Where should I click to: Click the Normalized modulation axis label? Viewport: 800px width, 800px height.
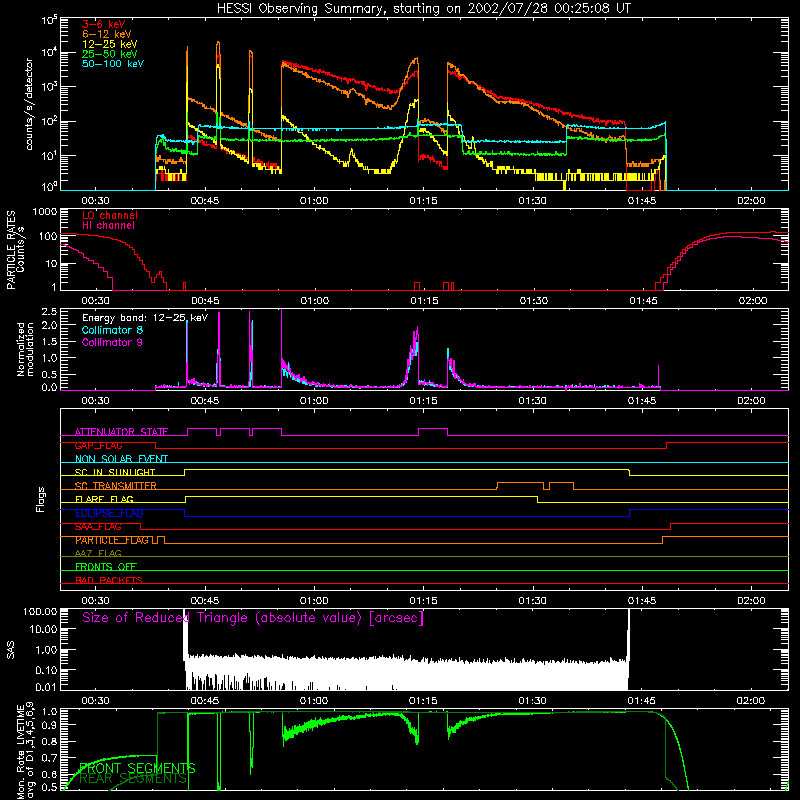click(25, 349)
